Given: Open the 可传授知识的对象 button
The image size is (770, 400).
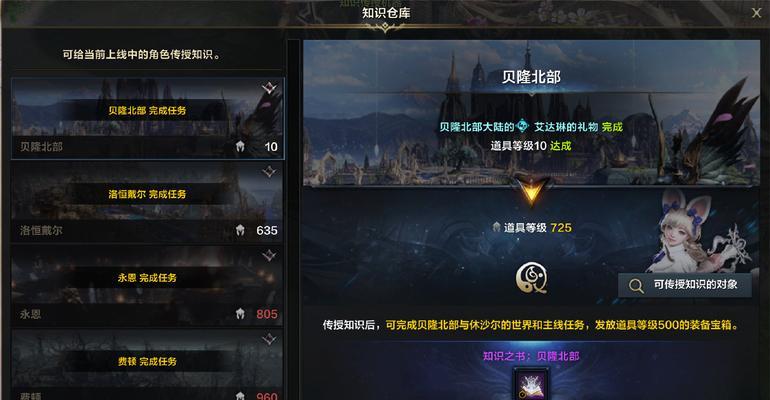Looking at the screenshot, I should [x=685, y=285].
